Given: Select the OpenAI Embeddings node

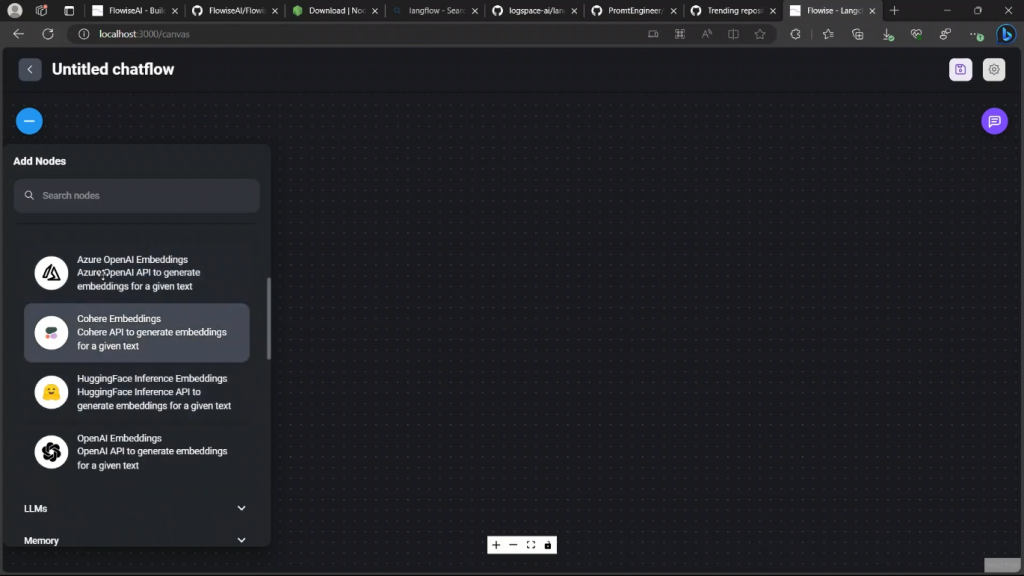Looking at the screenshot, I should [x=136, y=451].
